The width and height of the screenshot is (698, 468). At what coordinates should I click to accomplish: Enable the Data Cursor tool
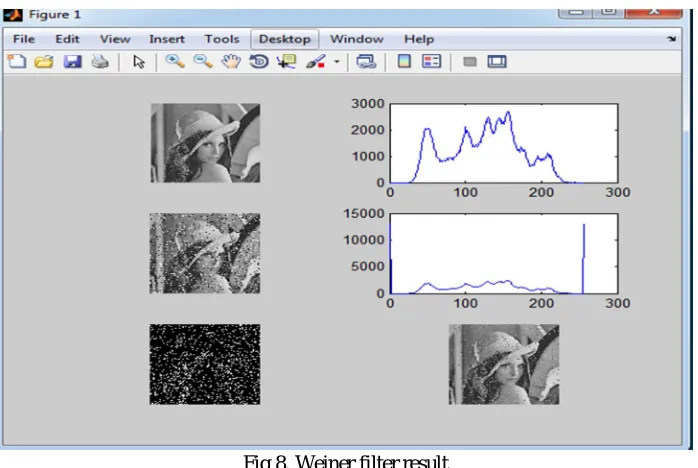click(286, 61)
